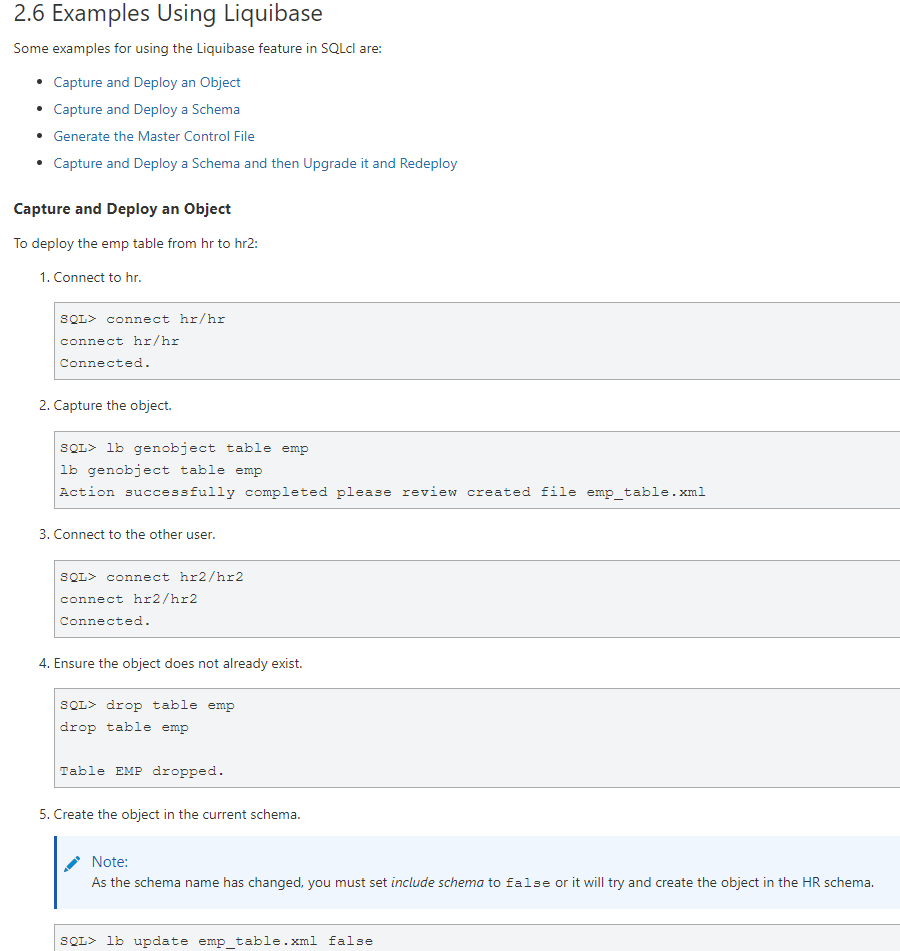The width and height of the screenshot is (900, 951).
Task: Click the 'SQL> connect hr2/hr2' code line
Action: (152, 577)
